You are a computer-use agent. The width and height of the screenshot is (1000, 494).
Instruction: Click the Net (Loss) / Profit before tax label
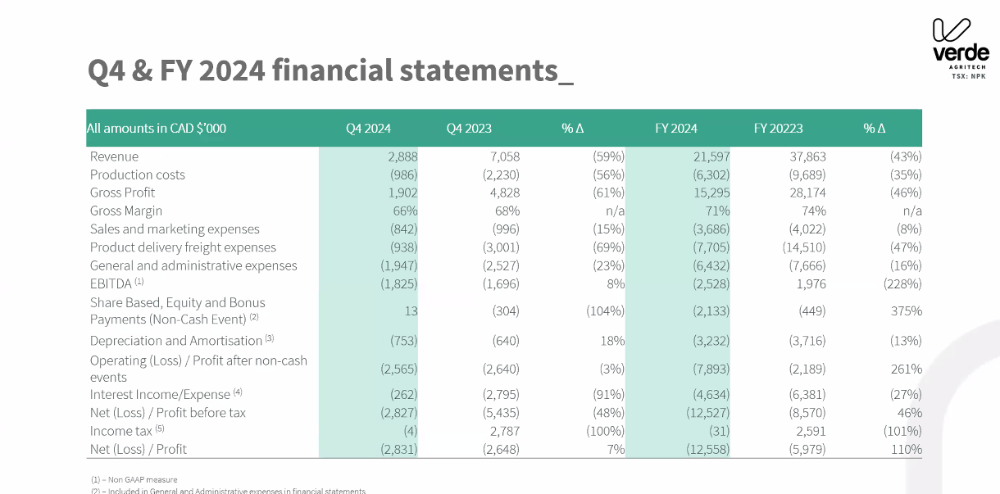[x=168, y=413]
